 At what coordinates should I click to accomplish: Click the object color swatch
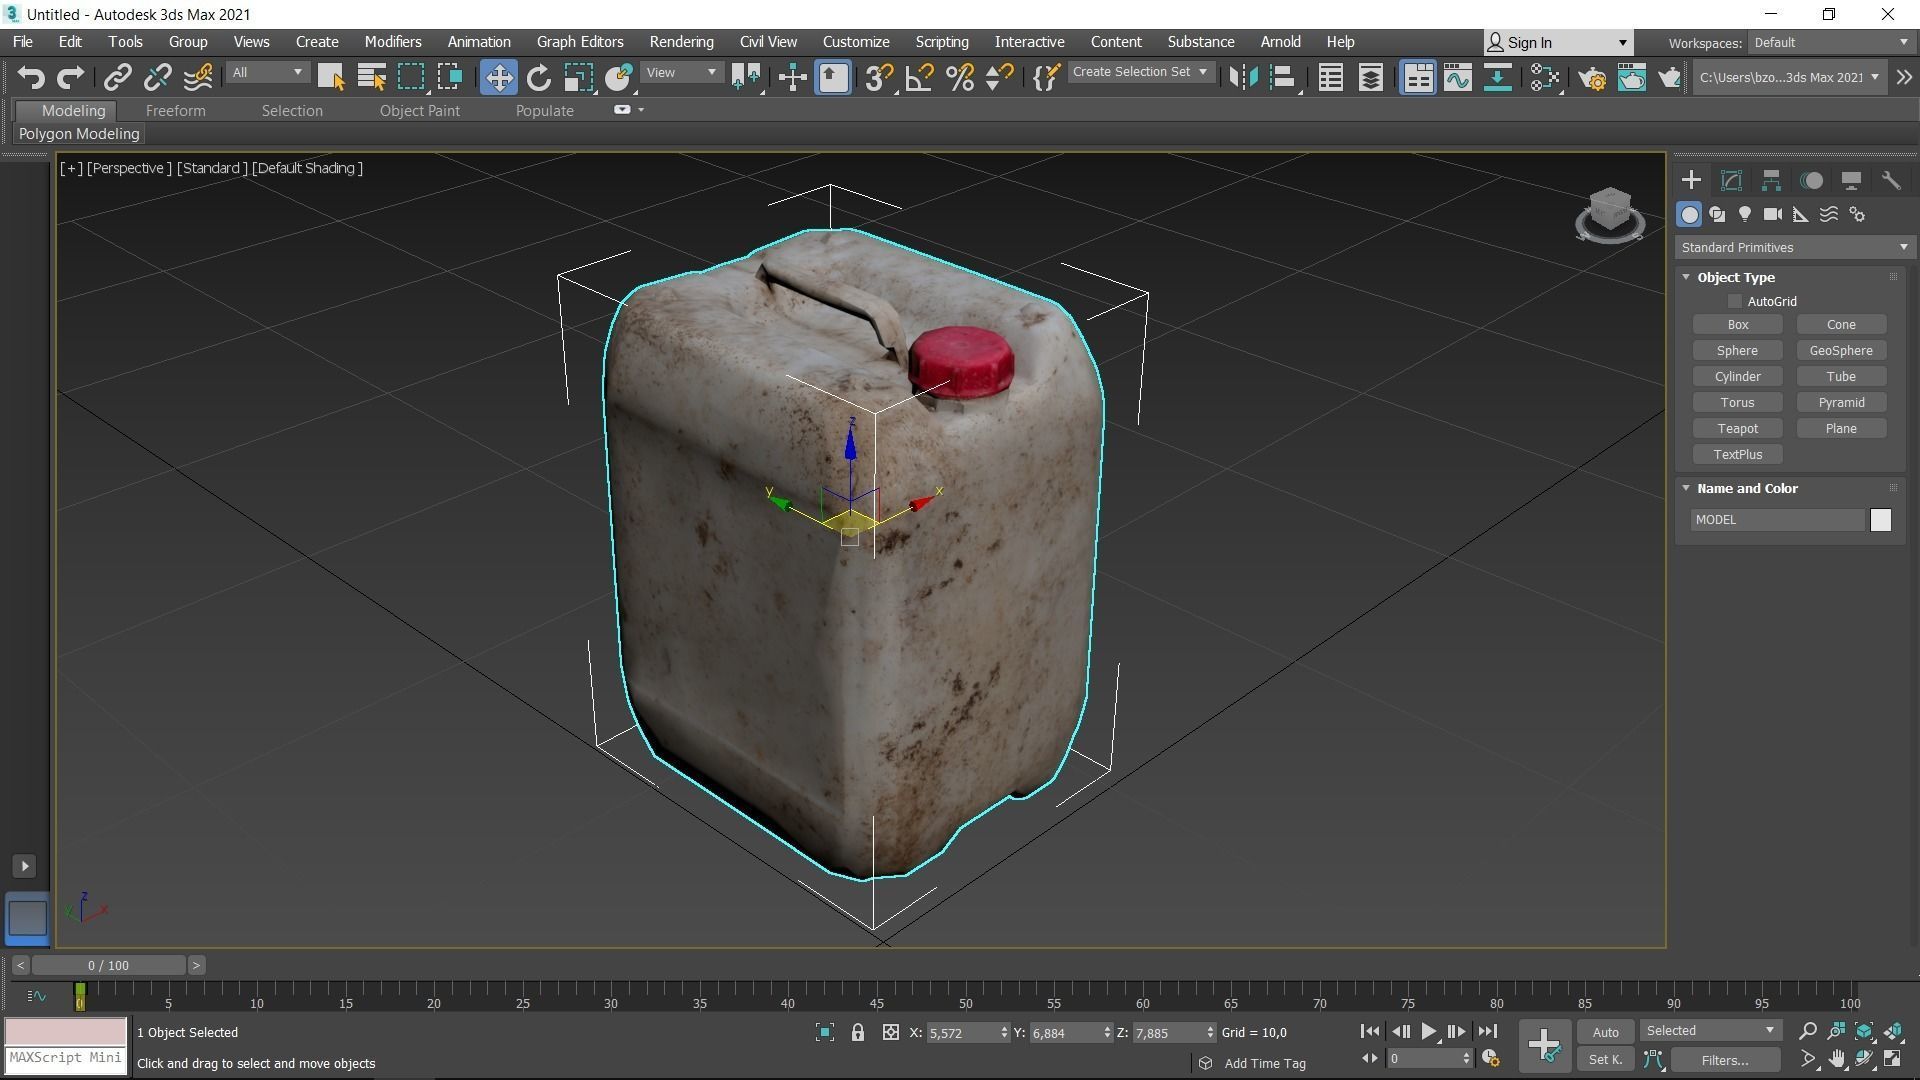coord(1880,520)
